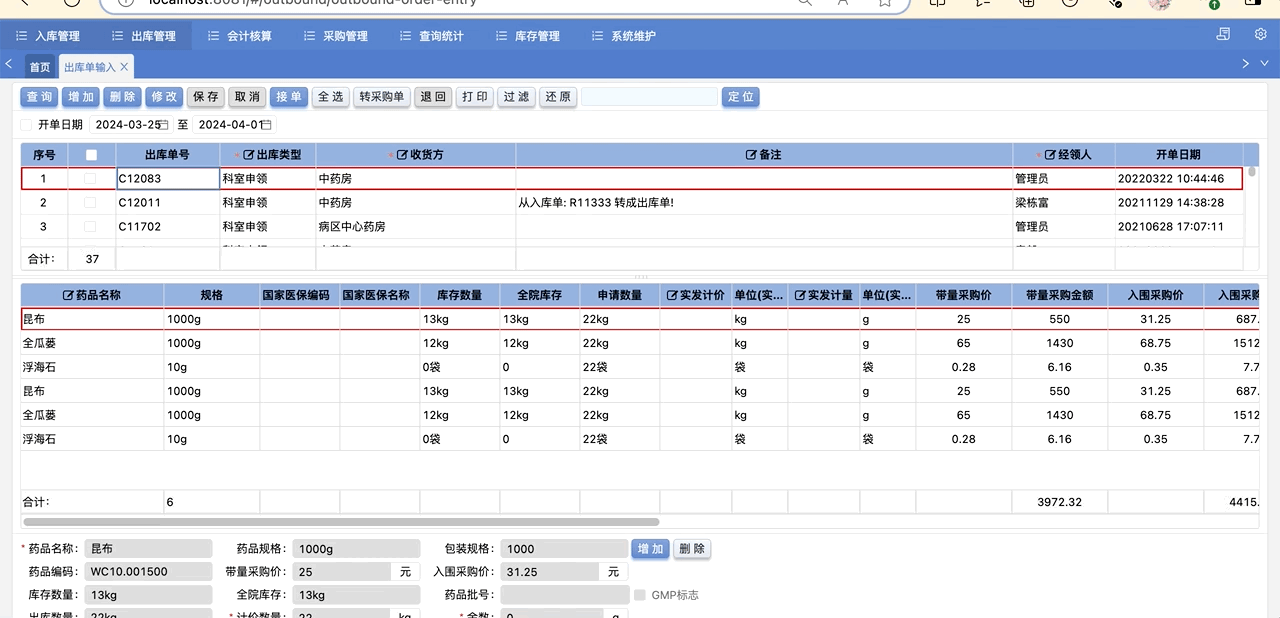Click the edit icon on 备注 header
This screenshot has width=1280, height=618.
coord(751,155)
